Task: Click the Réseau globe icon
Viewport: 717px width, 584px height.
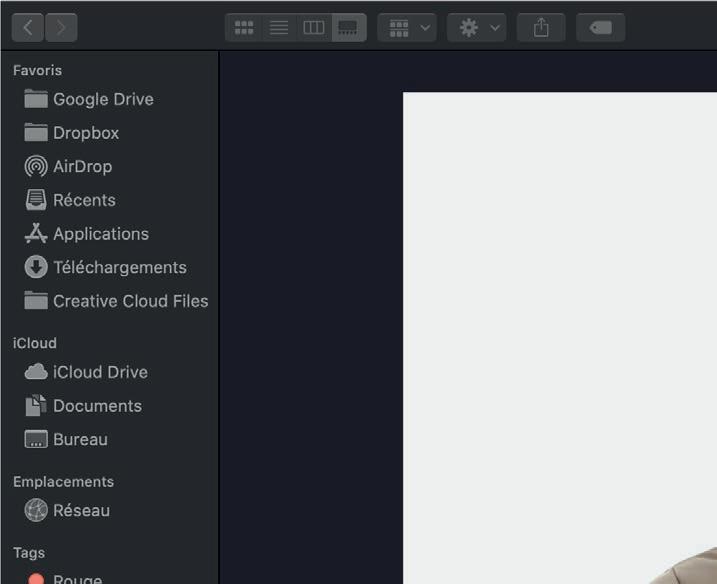Action: pos(36,510)
